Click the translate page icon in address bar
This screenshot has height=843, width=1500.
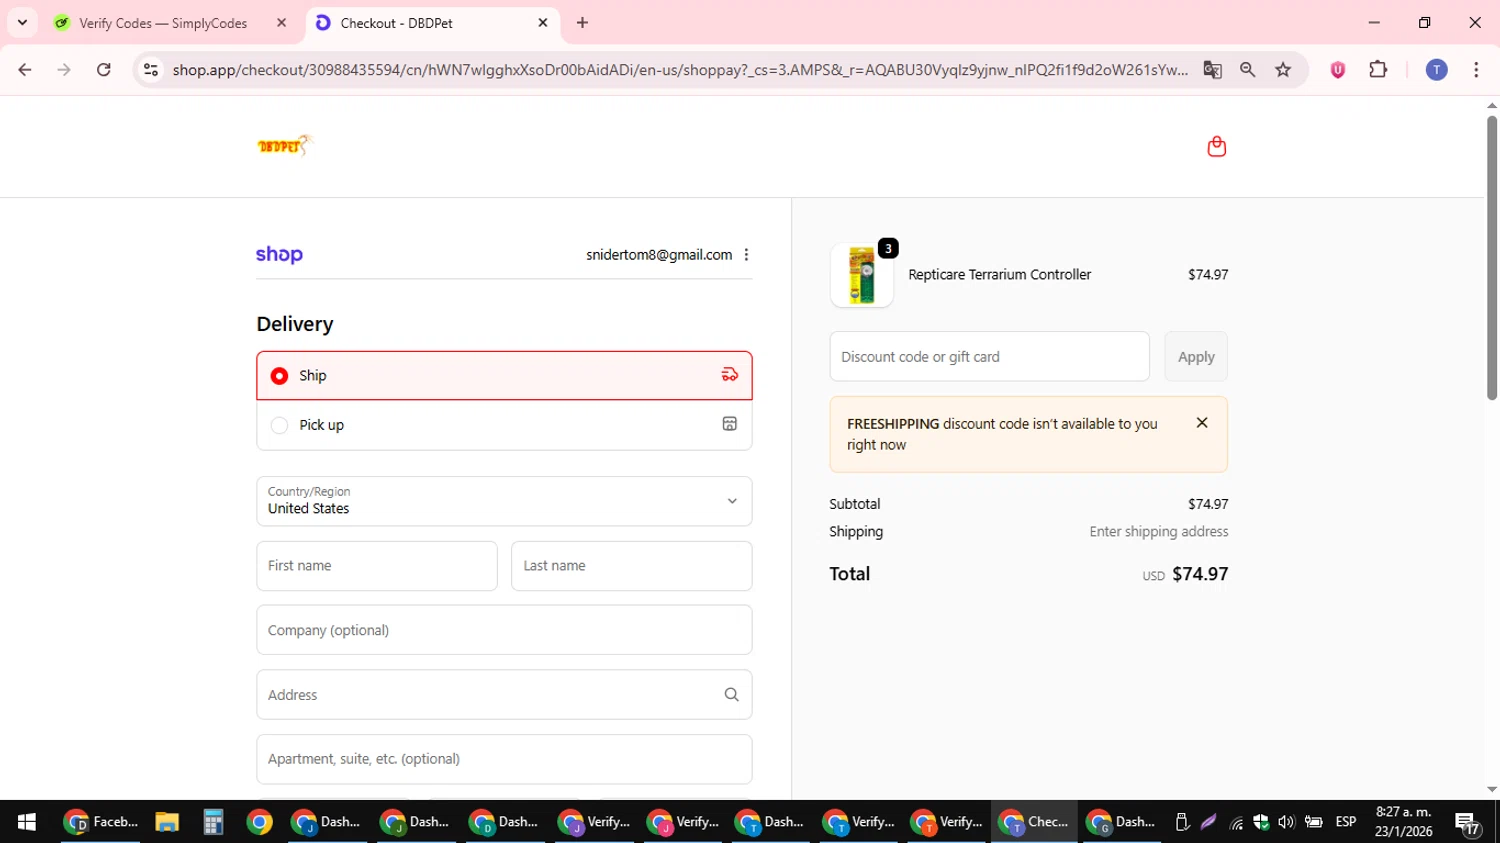[x=1212, y=70]
